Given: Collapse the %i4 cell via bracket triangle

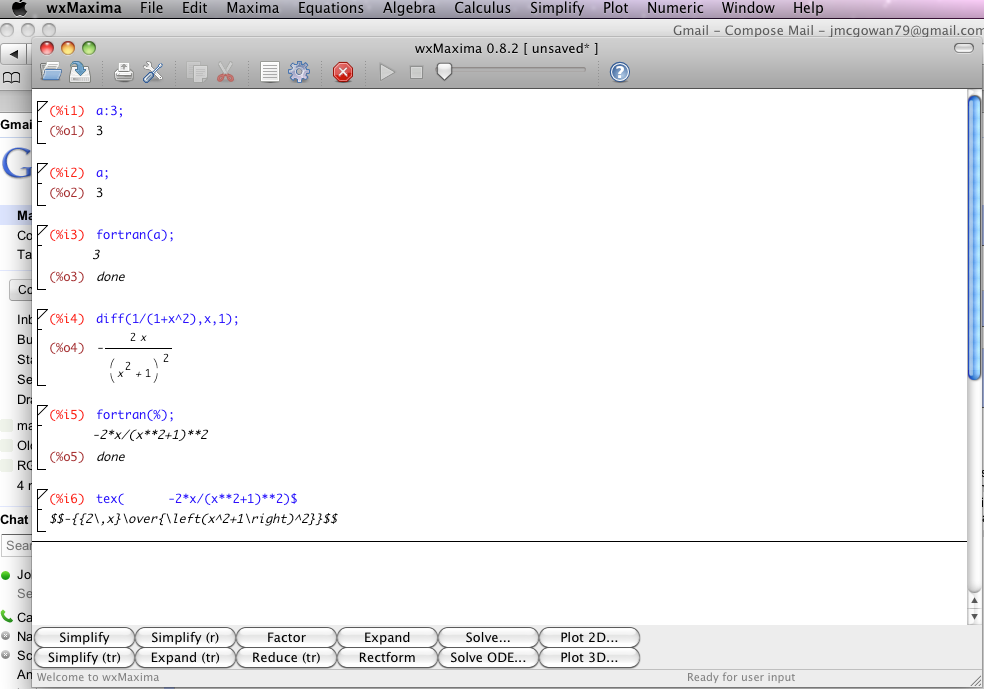Looking at the screenshot, I should (42, 315).
